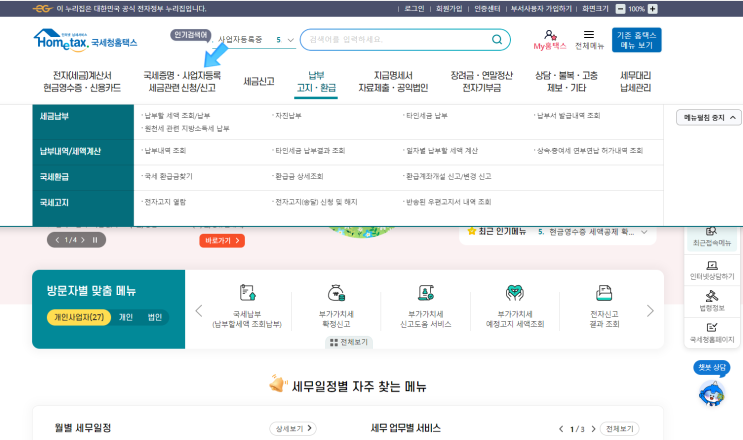
Task: Go to next 세무 업무별 서비스 page
Action: pyautogui.click(x=593, y=429)
